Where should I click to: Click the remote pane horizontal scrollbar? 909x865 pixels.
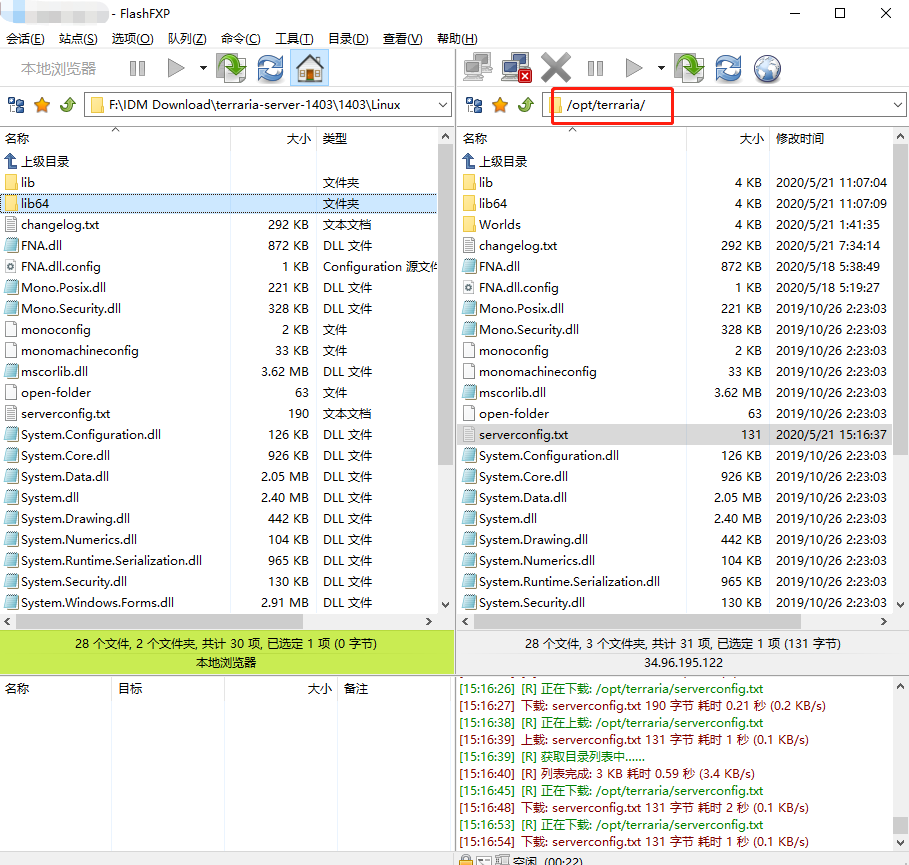tap(637, 622)
